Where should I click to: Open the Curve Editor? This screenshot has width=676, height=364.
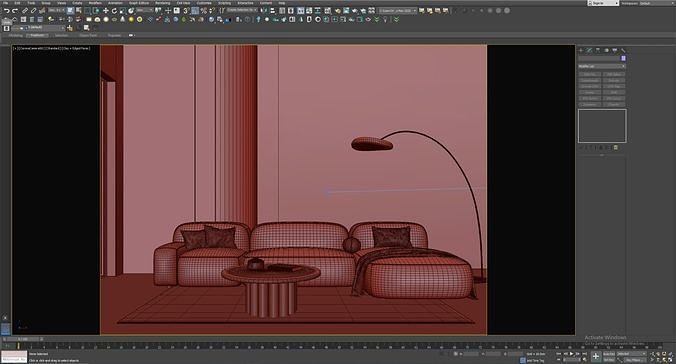(309, 10)
